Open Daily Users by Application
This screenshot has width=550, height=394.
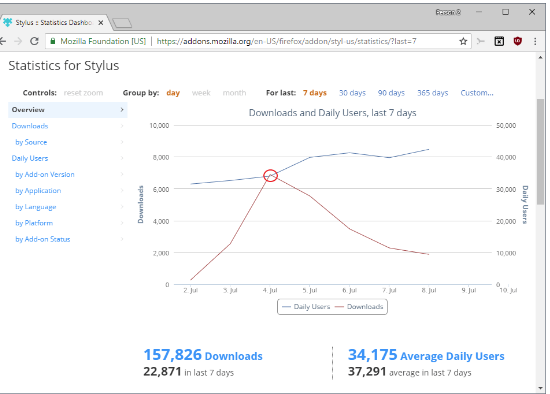[x=38, y=191]
